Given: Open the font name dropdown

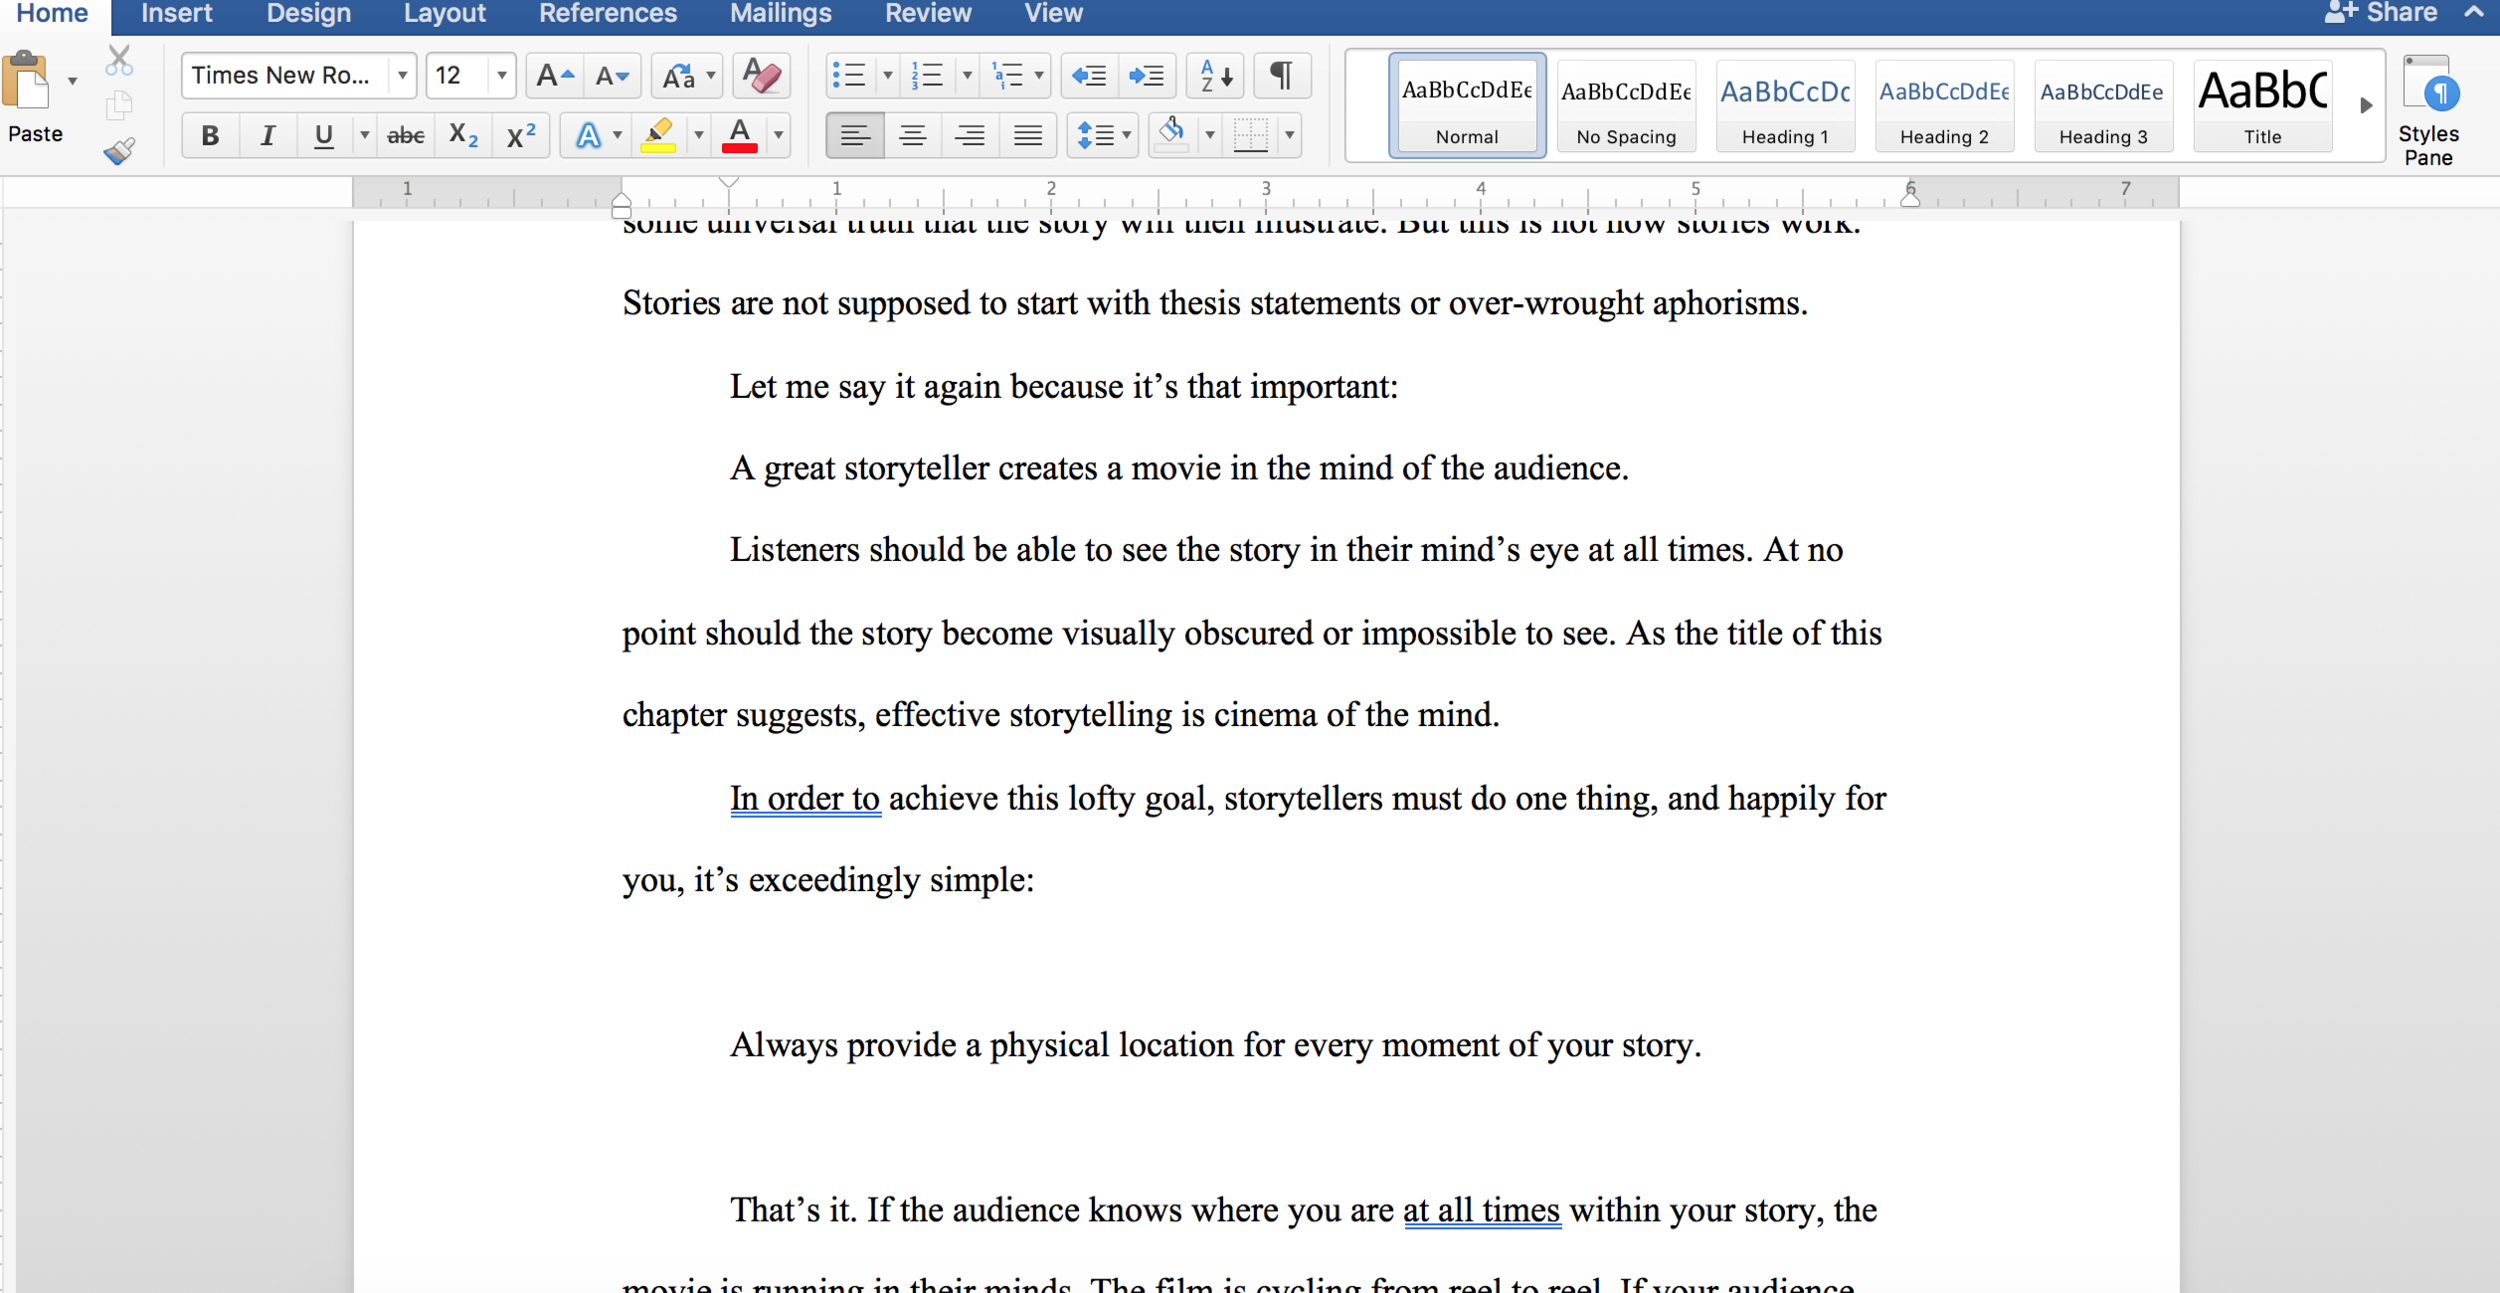Looking at the screenshot, I should 402,76.
